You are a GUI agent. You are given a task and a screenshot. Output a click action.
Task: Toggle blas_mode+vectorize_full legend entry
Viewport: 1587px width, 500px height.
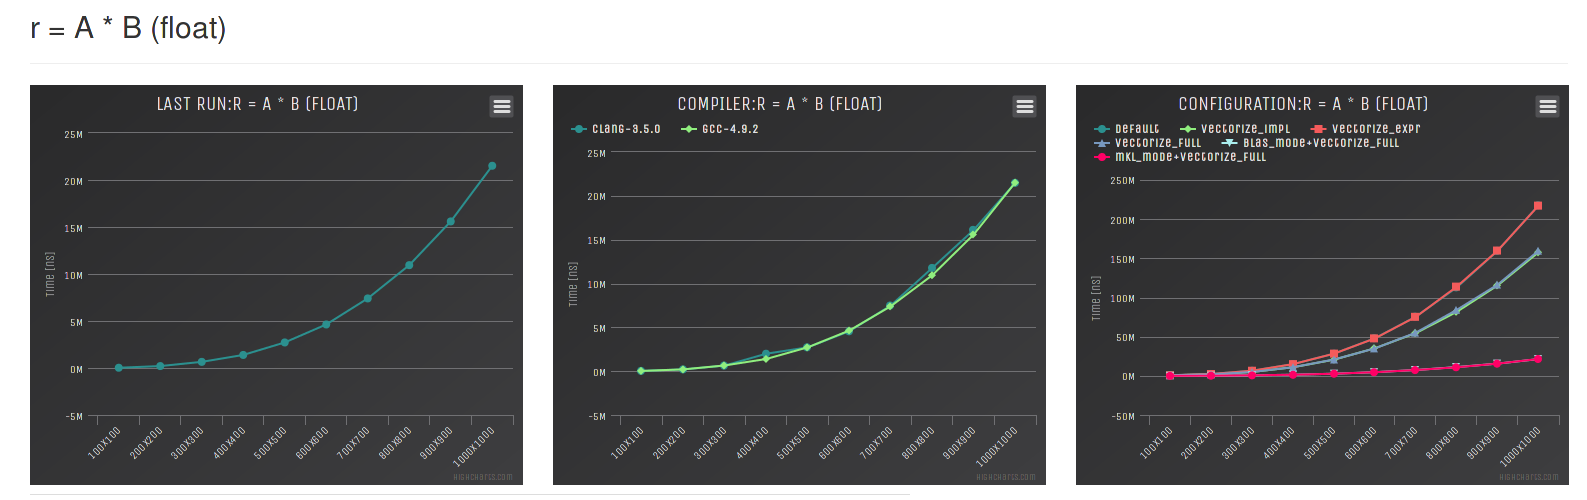1311,143
